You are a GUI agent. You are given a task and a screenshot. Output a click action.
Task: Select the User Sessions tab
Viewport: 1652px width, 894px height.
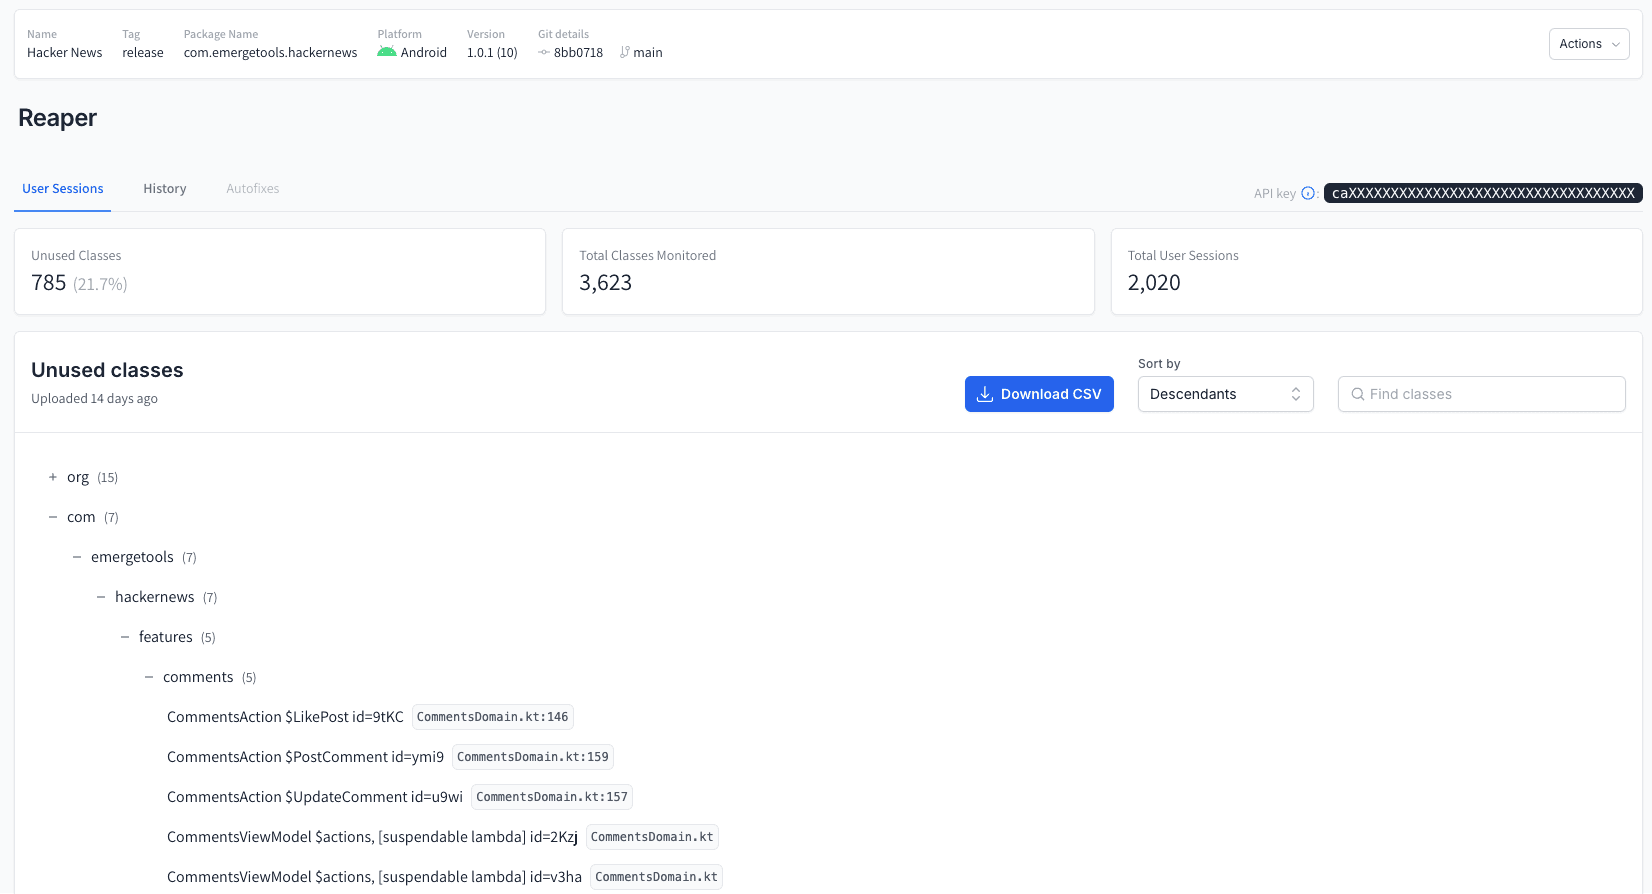[63, 189]
